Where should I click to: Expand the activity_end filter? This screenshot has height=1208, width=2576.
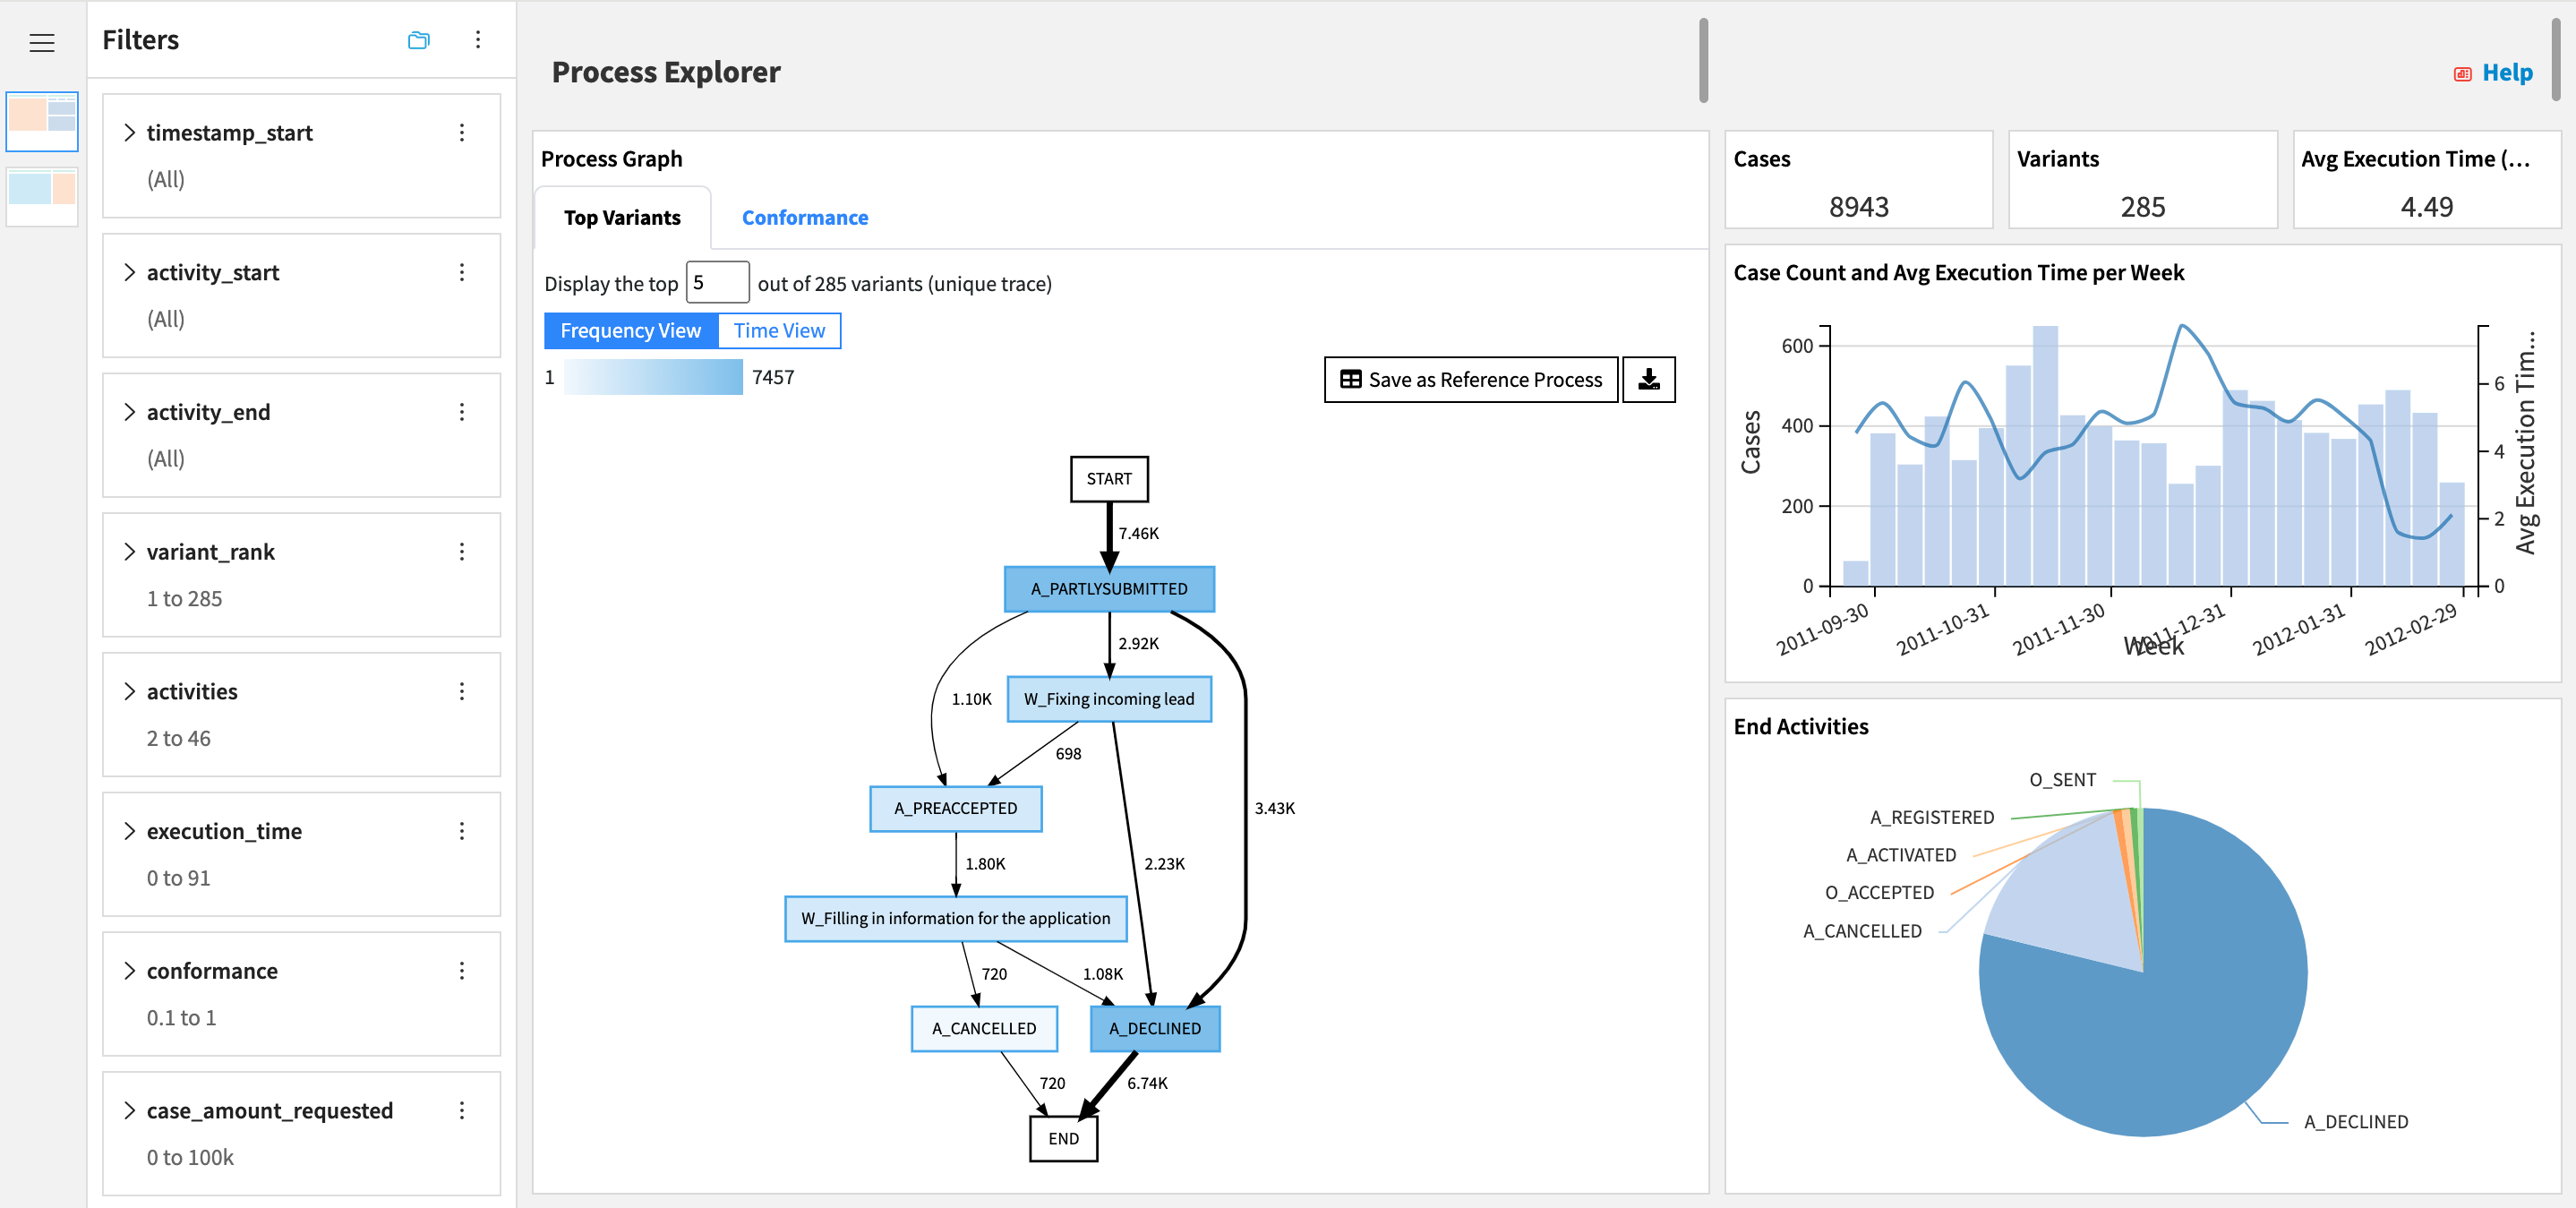point(130,411)
